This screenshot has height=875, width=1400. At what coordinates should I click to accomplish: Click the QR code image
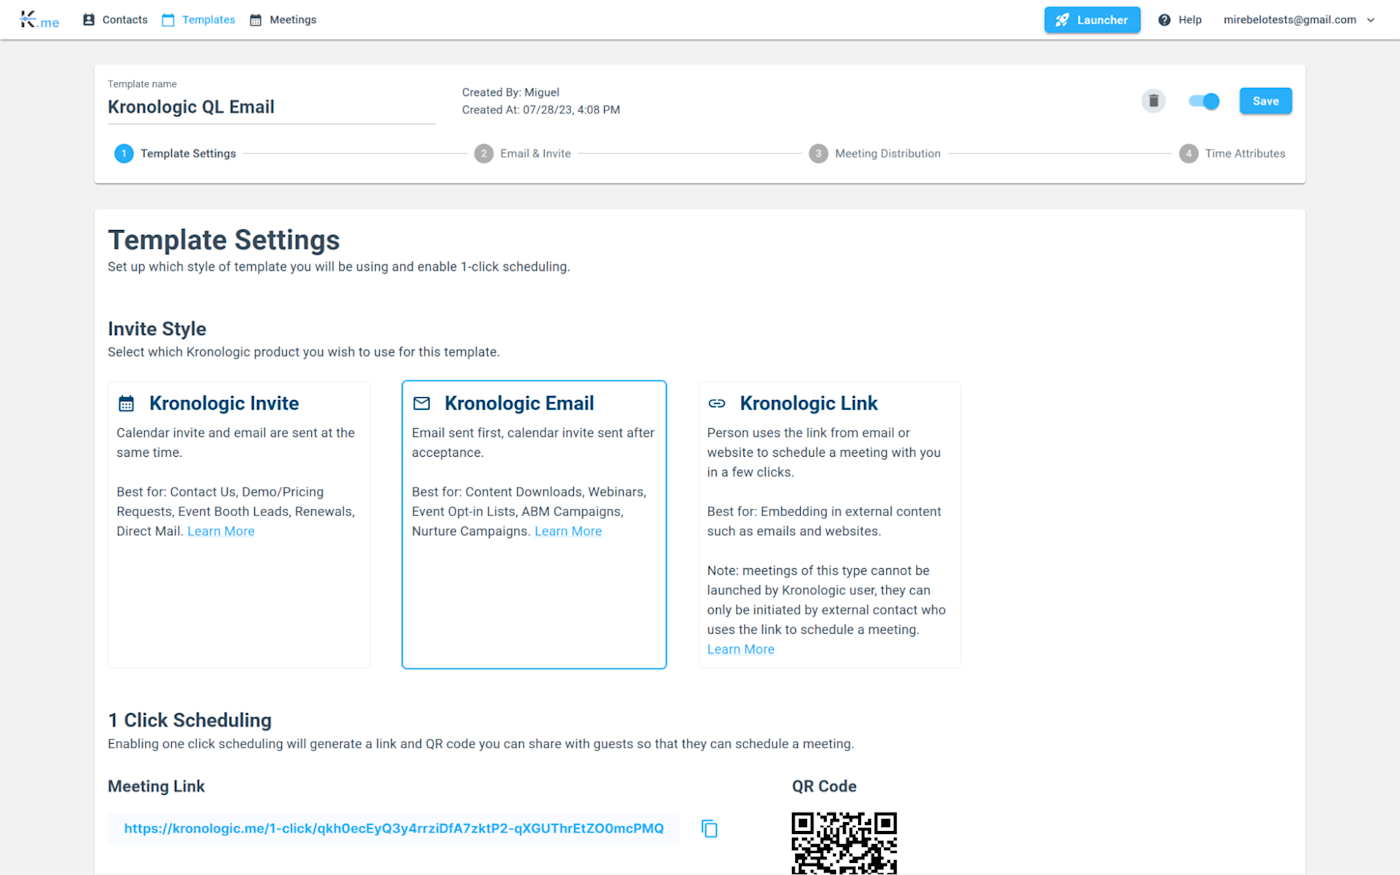[x=844, y=843]
